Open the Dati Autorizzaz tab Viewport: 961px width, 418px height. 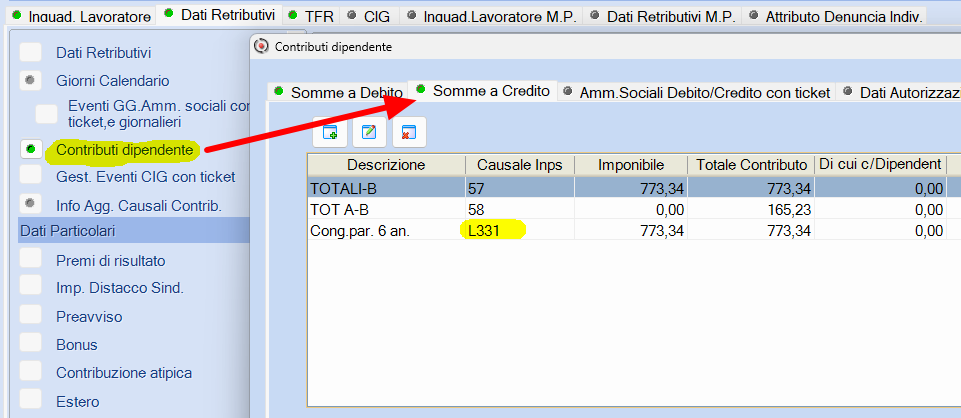(898, 93)
